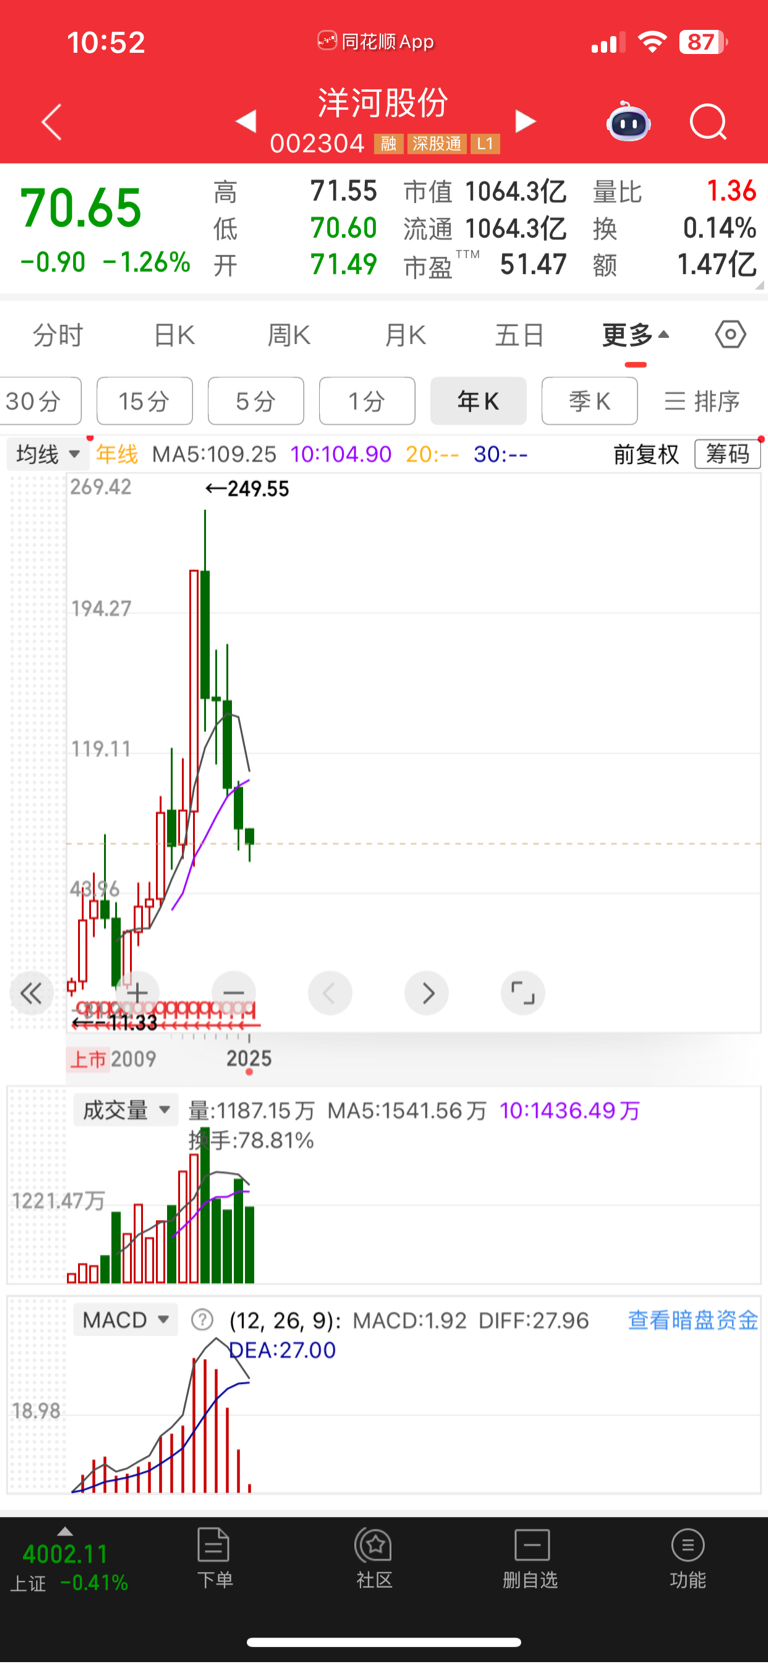Screen dimensions: 768x1663
Task: Open the 成交量 indicator dropdown
Action: (x=125, y=1110)
